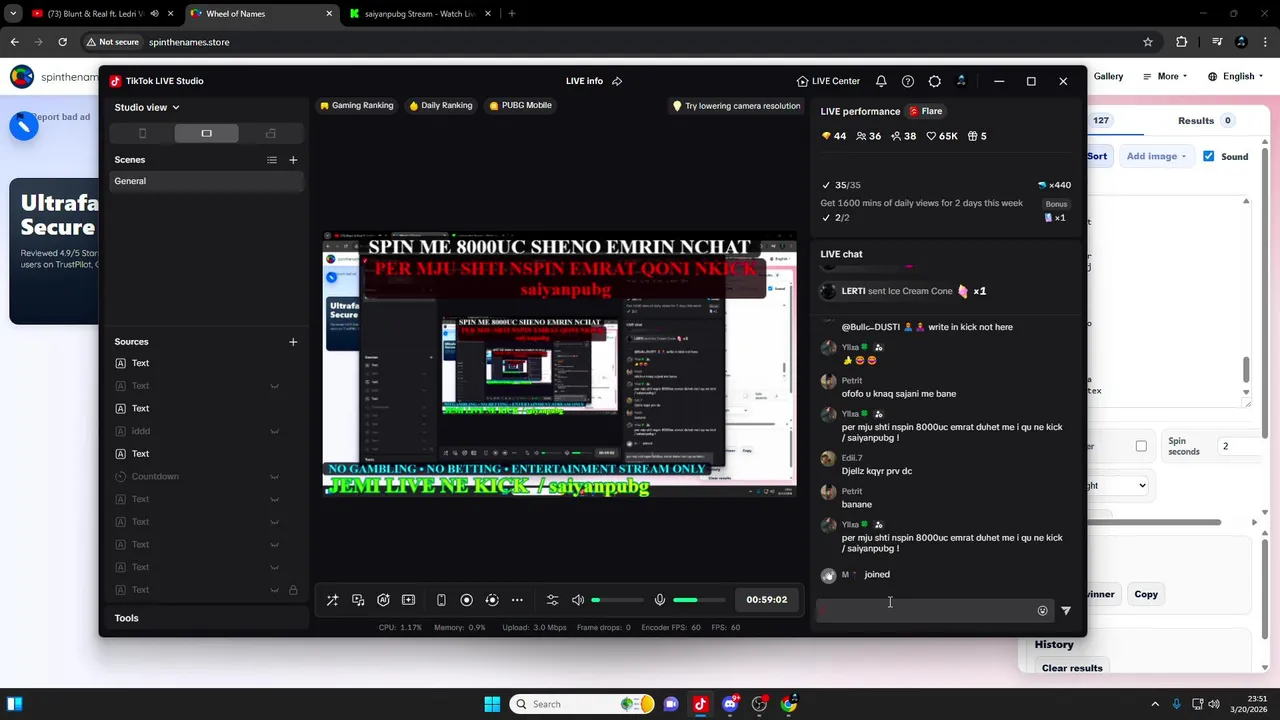Toggle visibility of the Countdown source
The image size is (1280, 720).
[274, 477]
